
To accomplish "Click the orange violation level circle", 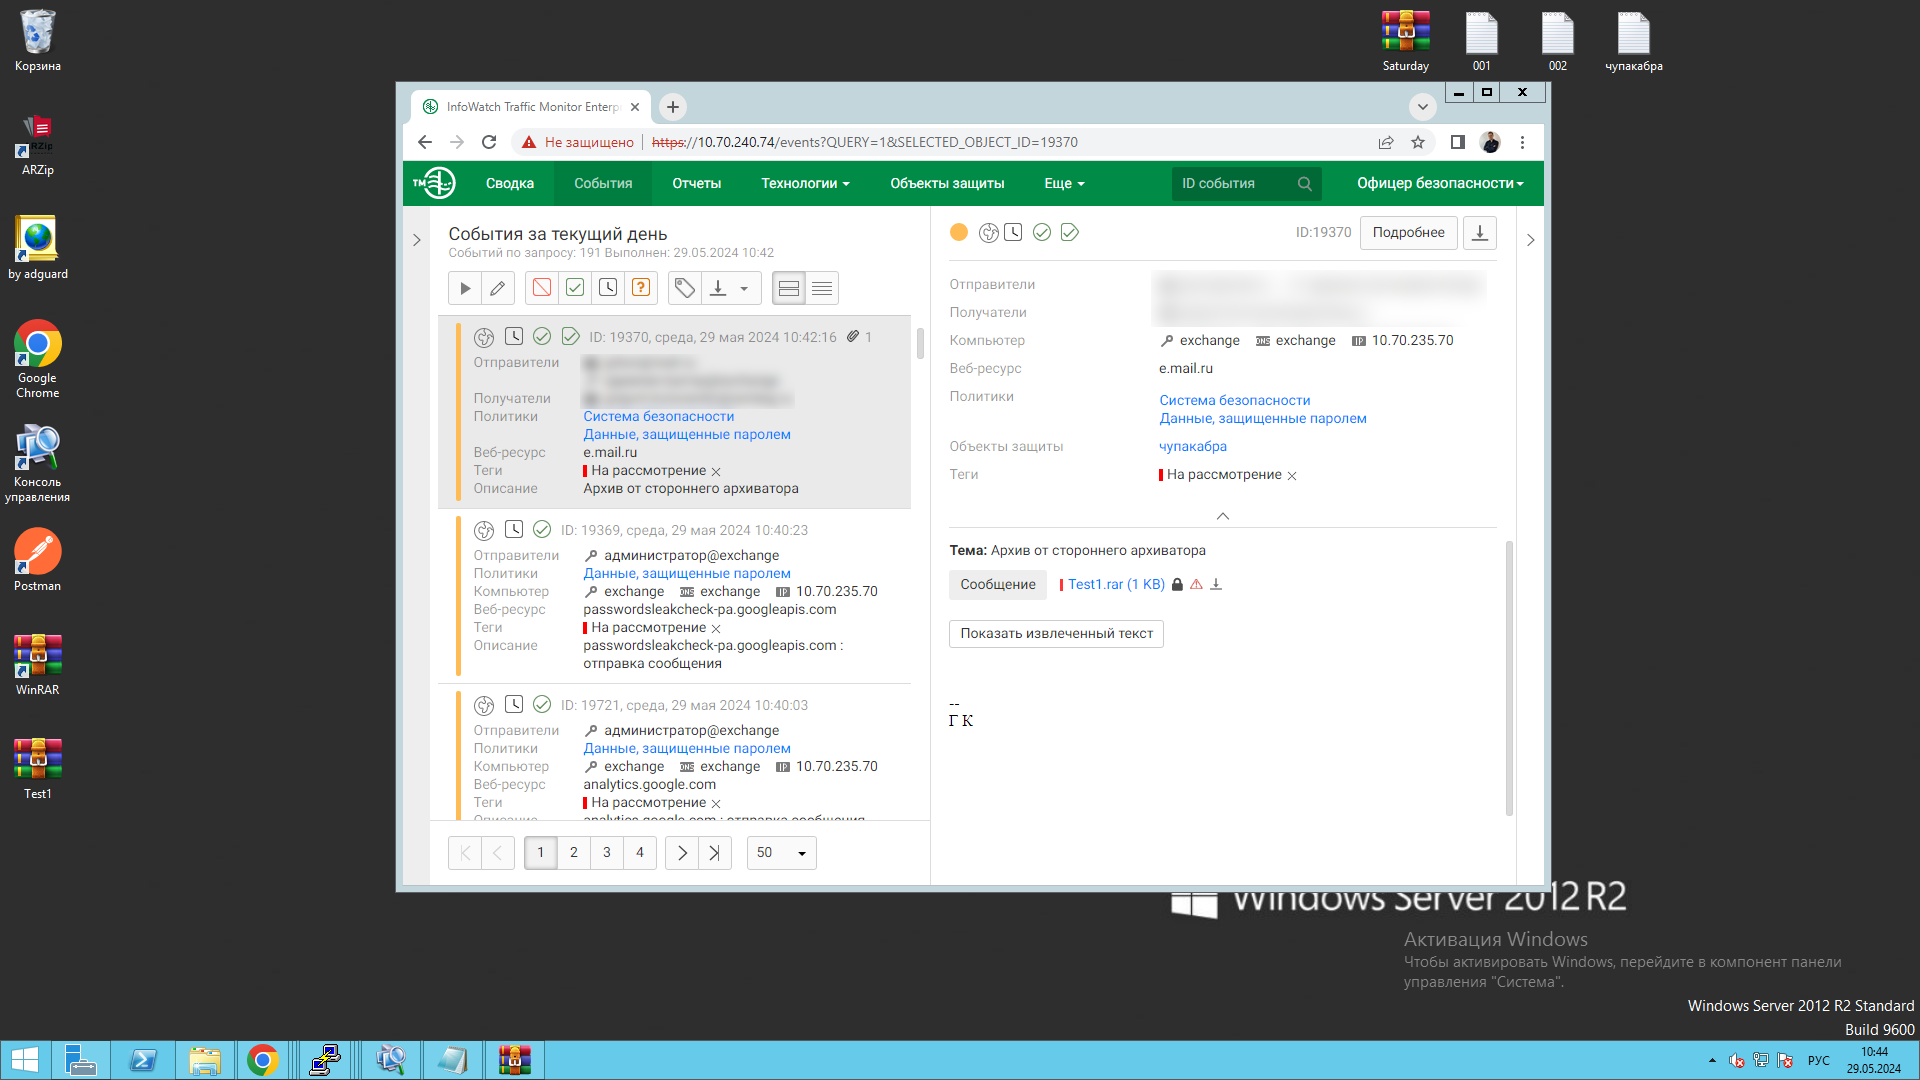I will pos(958,232).
